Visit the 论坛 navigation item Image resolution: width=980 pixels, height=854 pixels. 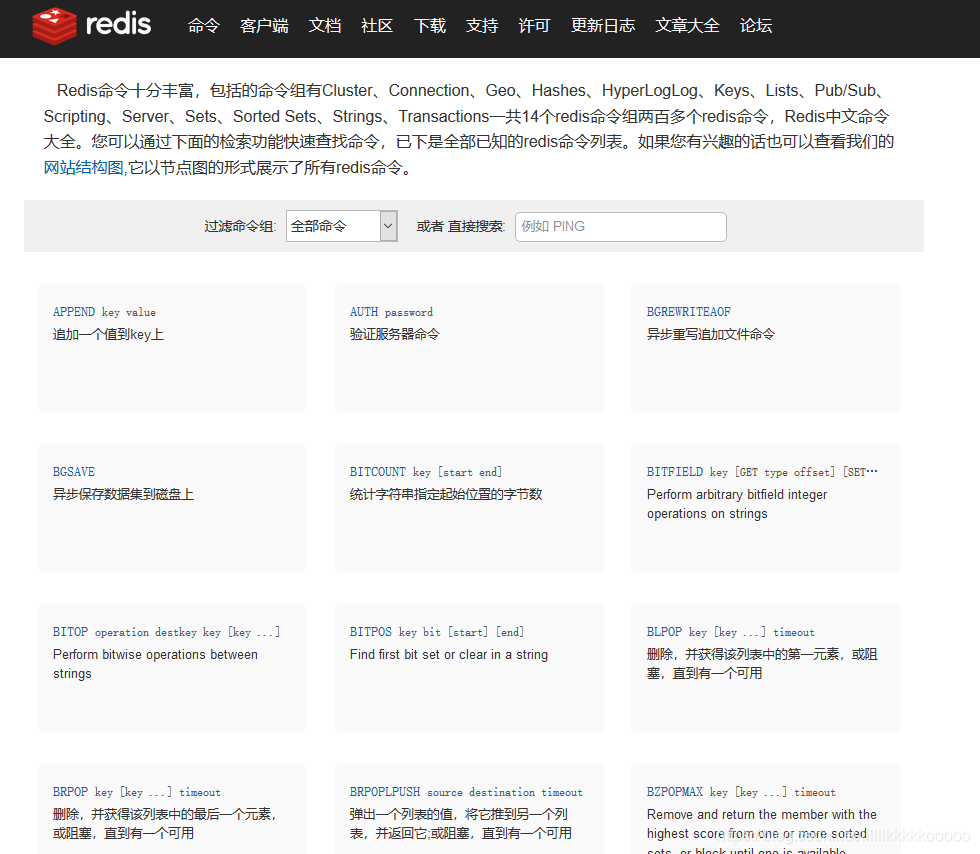tap(756, 26)
